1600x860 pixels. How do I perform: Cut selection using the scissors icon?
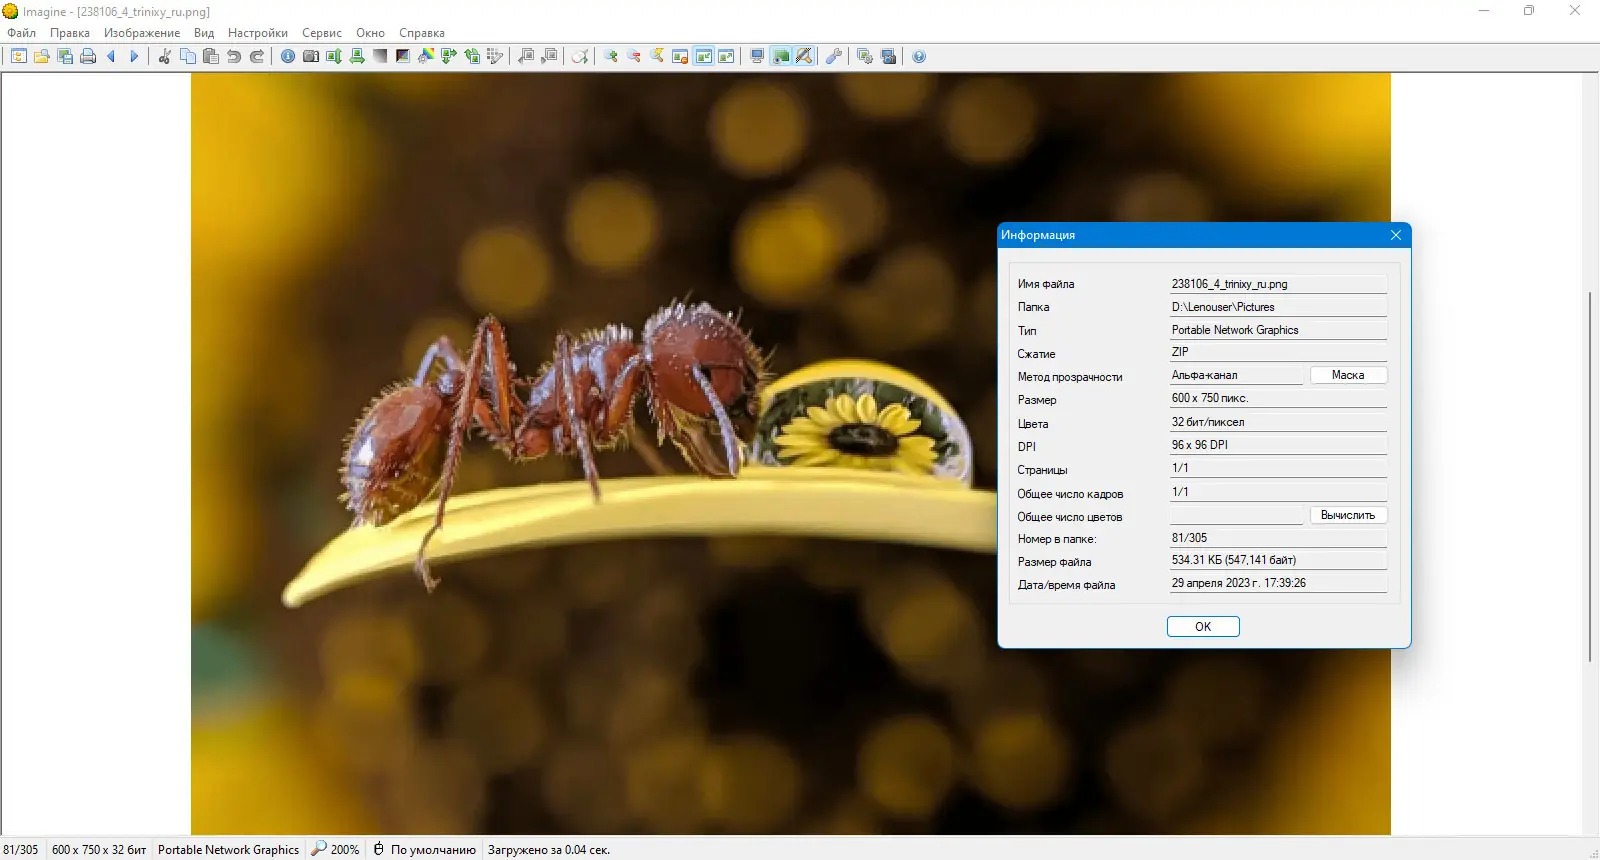coord(165,56)
